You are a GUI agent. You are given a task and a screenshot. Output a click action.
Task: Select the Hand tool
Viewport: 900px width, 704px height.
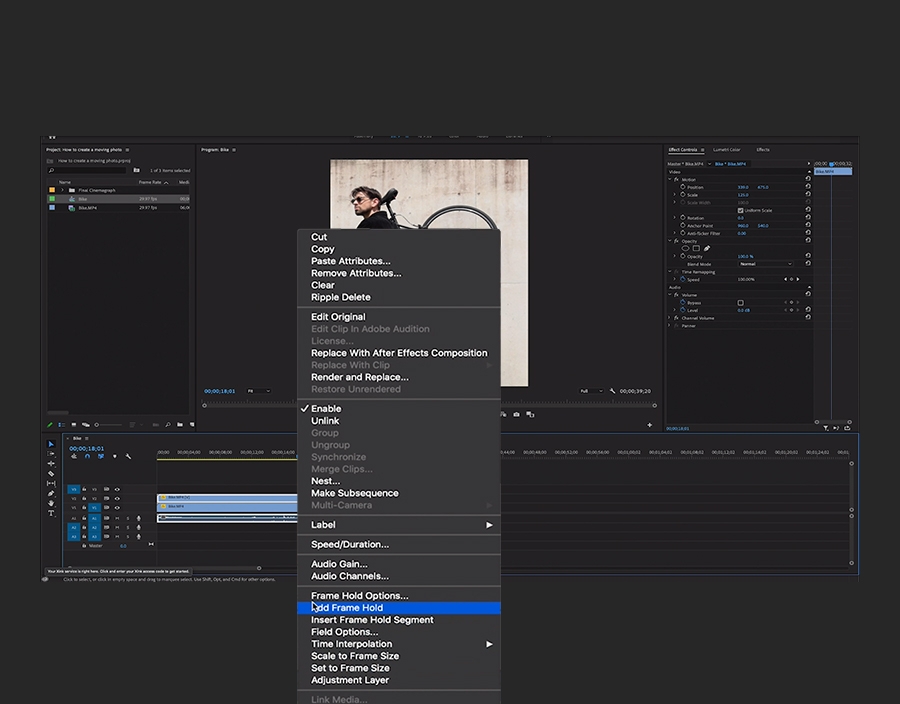coord(51,503)
